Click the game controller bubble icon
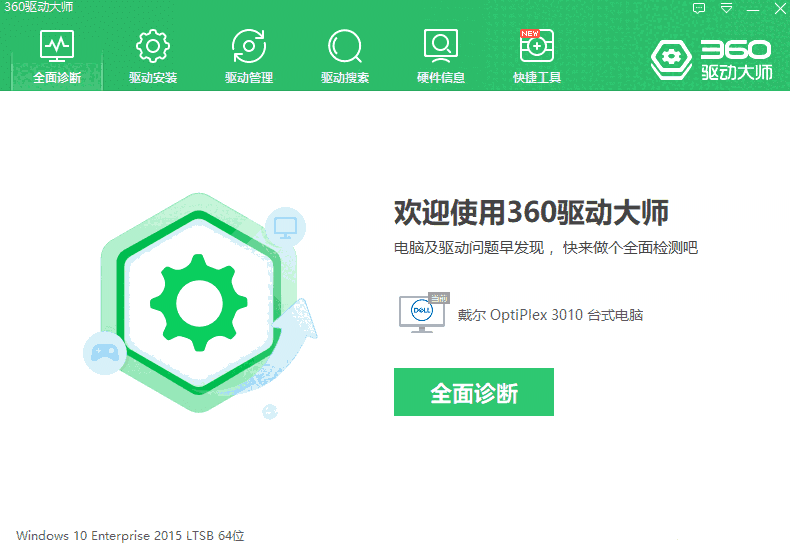 105,353
